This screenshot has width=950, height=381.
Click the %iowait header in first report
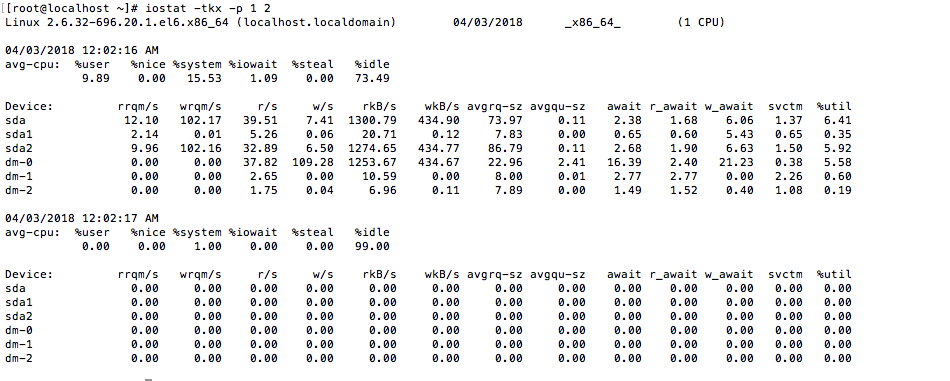(x=253, y=64)
